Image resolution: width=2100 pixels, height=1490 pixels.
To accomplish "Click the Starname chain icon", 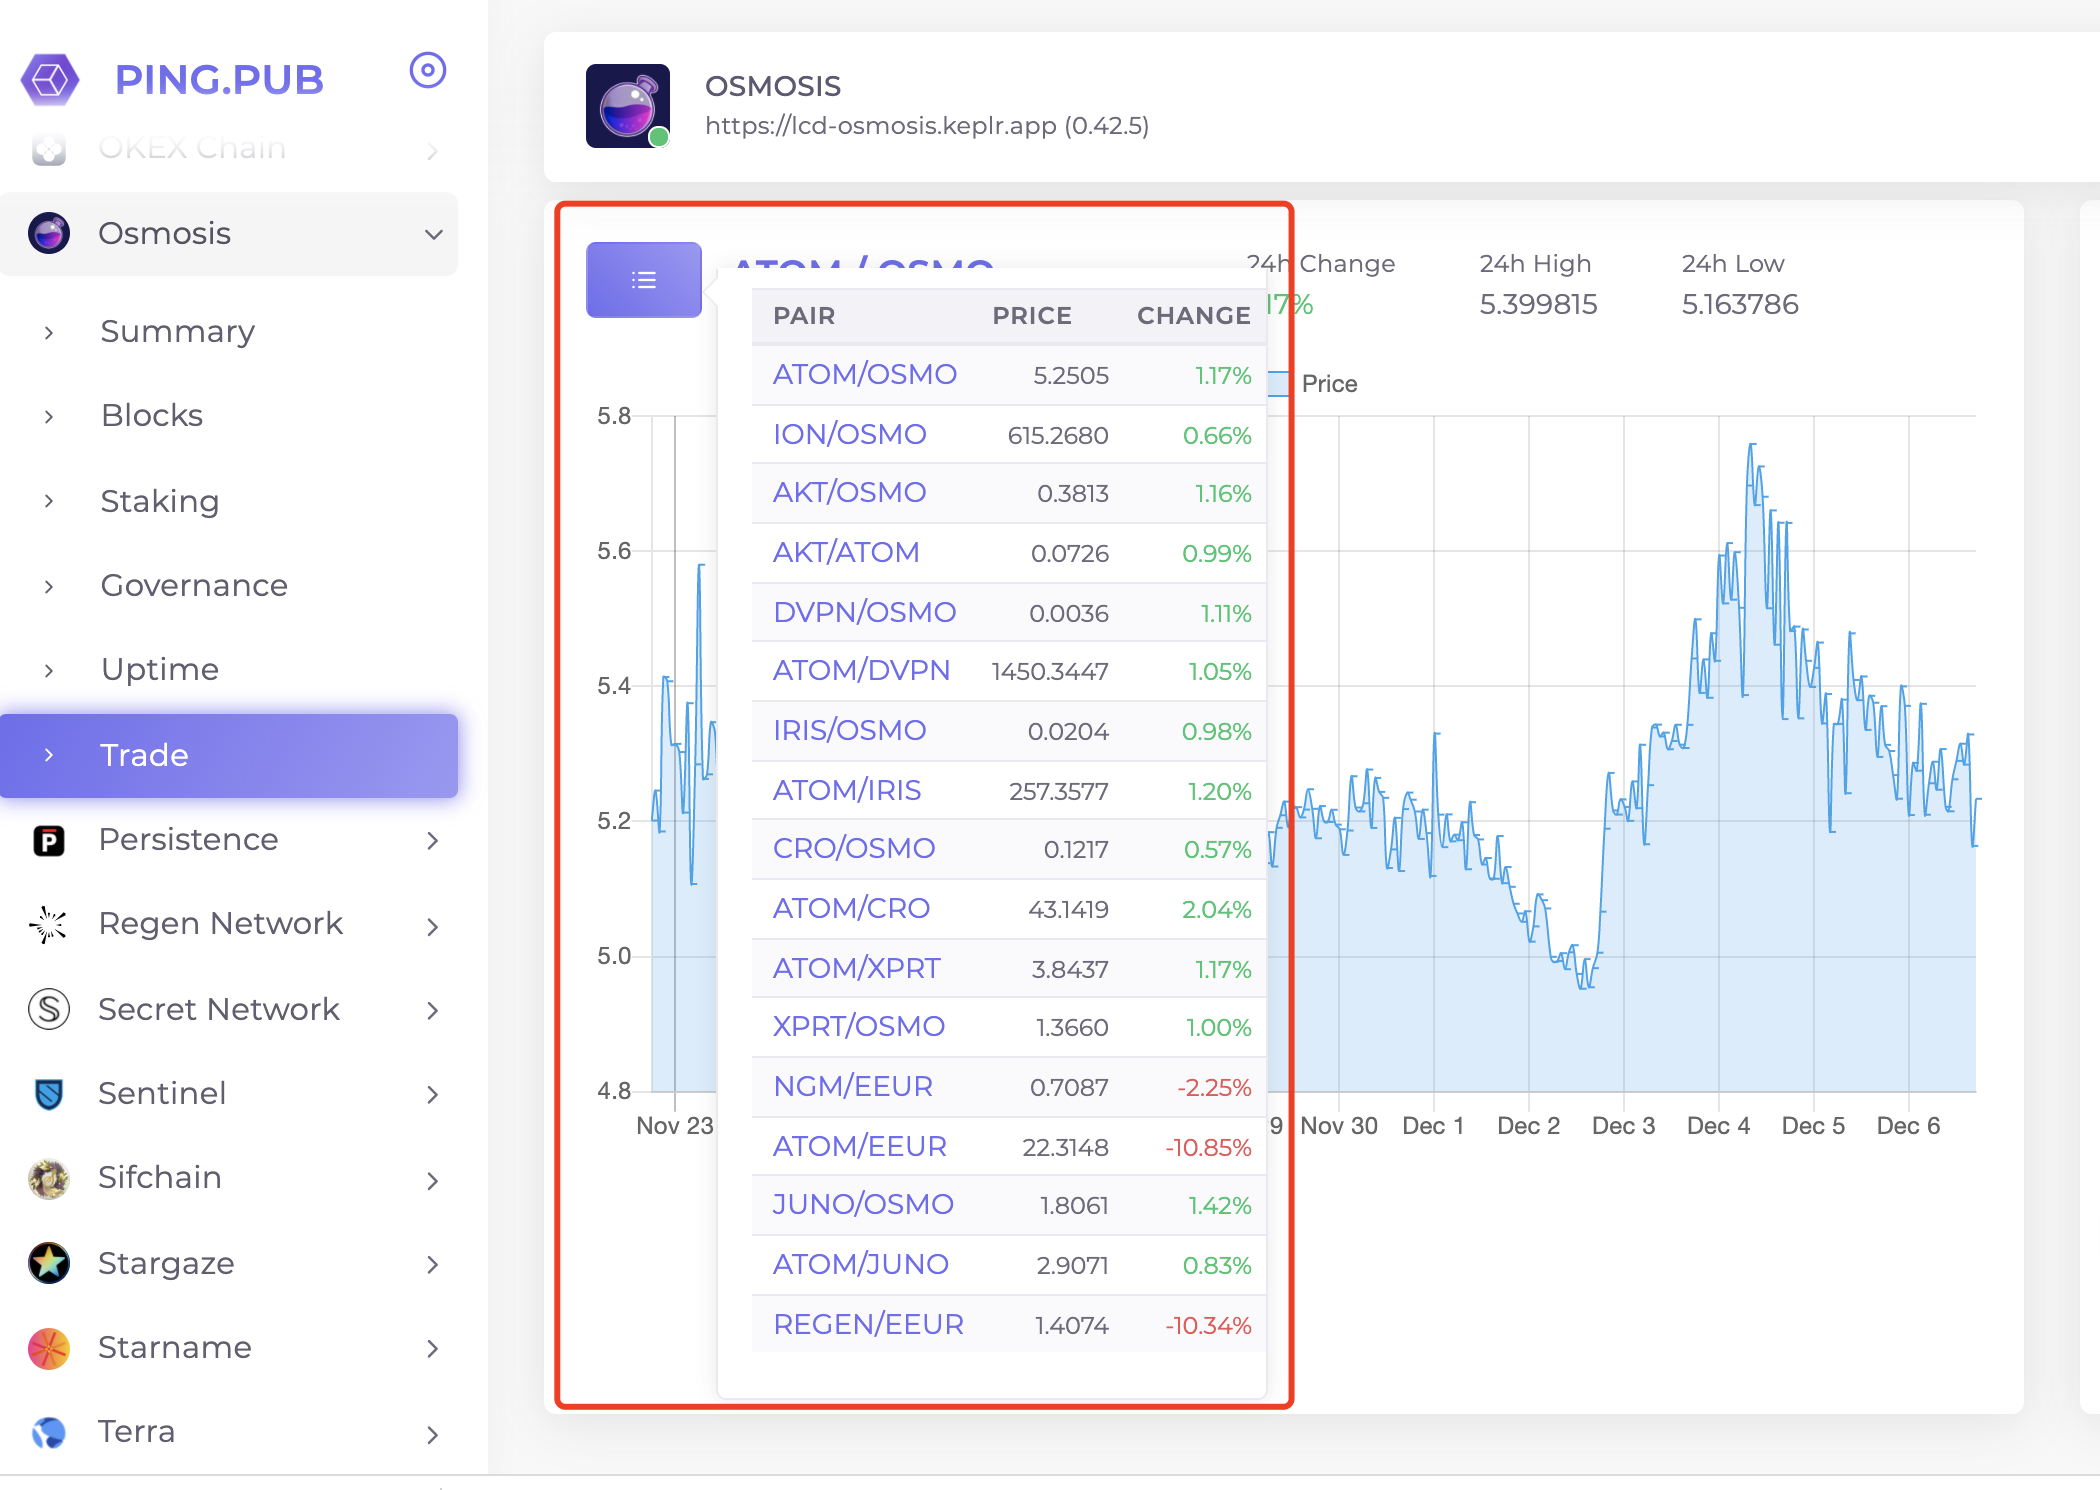I will click(49, 1348).
